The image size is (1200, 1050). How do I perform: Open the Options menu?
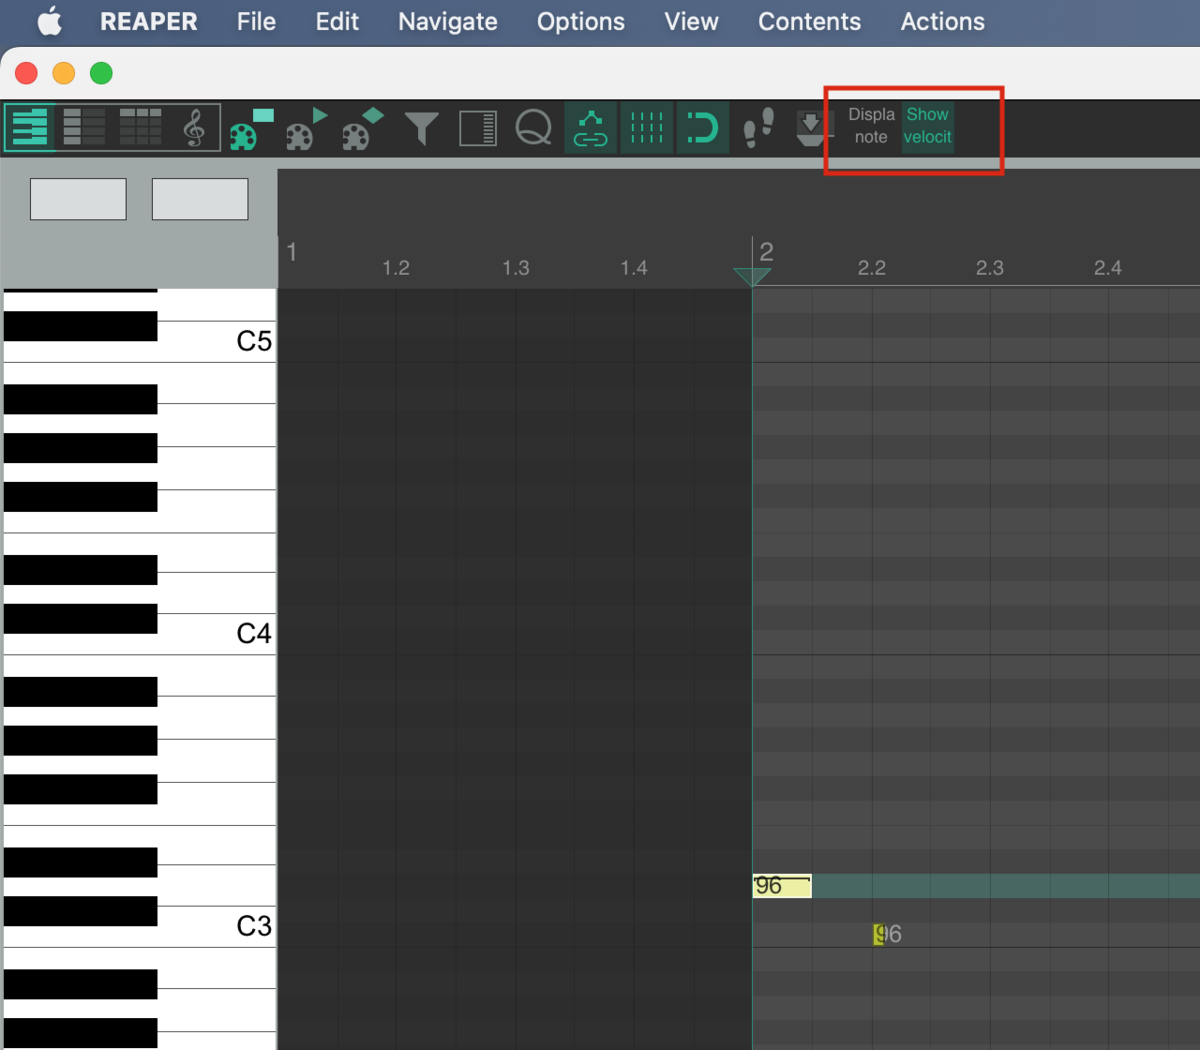pyautogui.click(x=581, y=21)
